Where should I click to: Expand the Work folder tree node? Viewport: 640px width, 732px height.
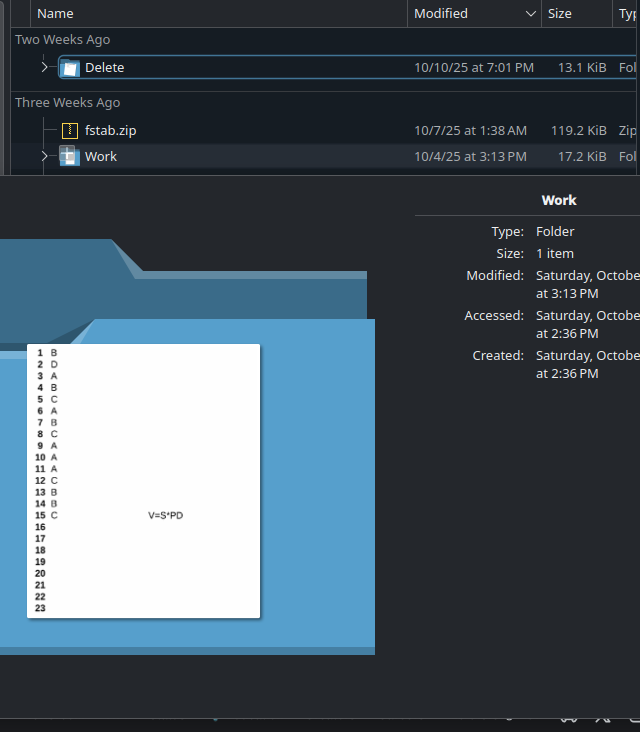point(44,156)
